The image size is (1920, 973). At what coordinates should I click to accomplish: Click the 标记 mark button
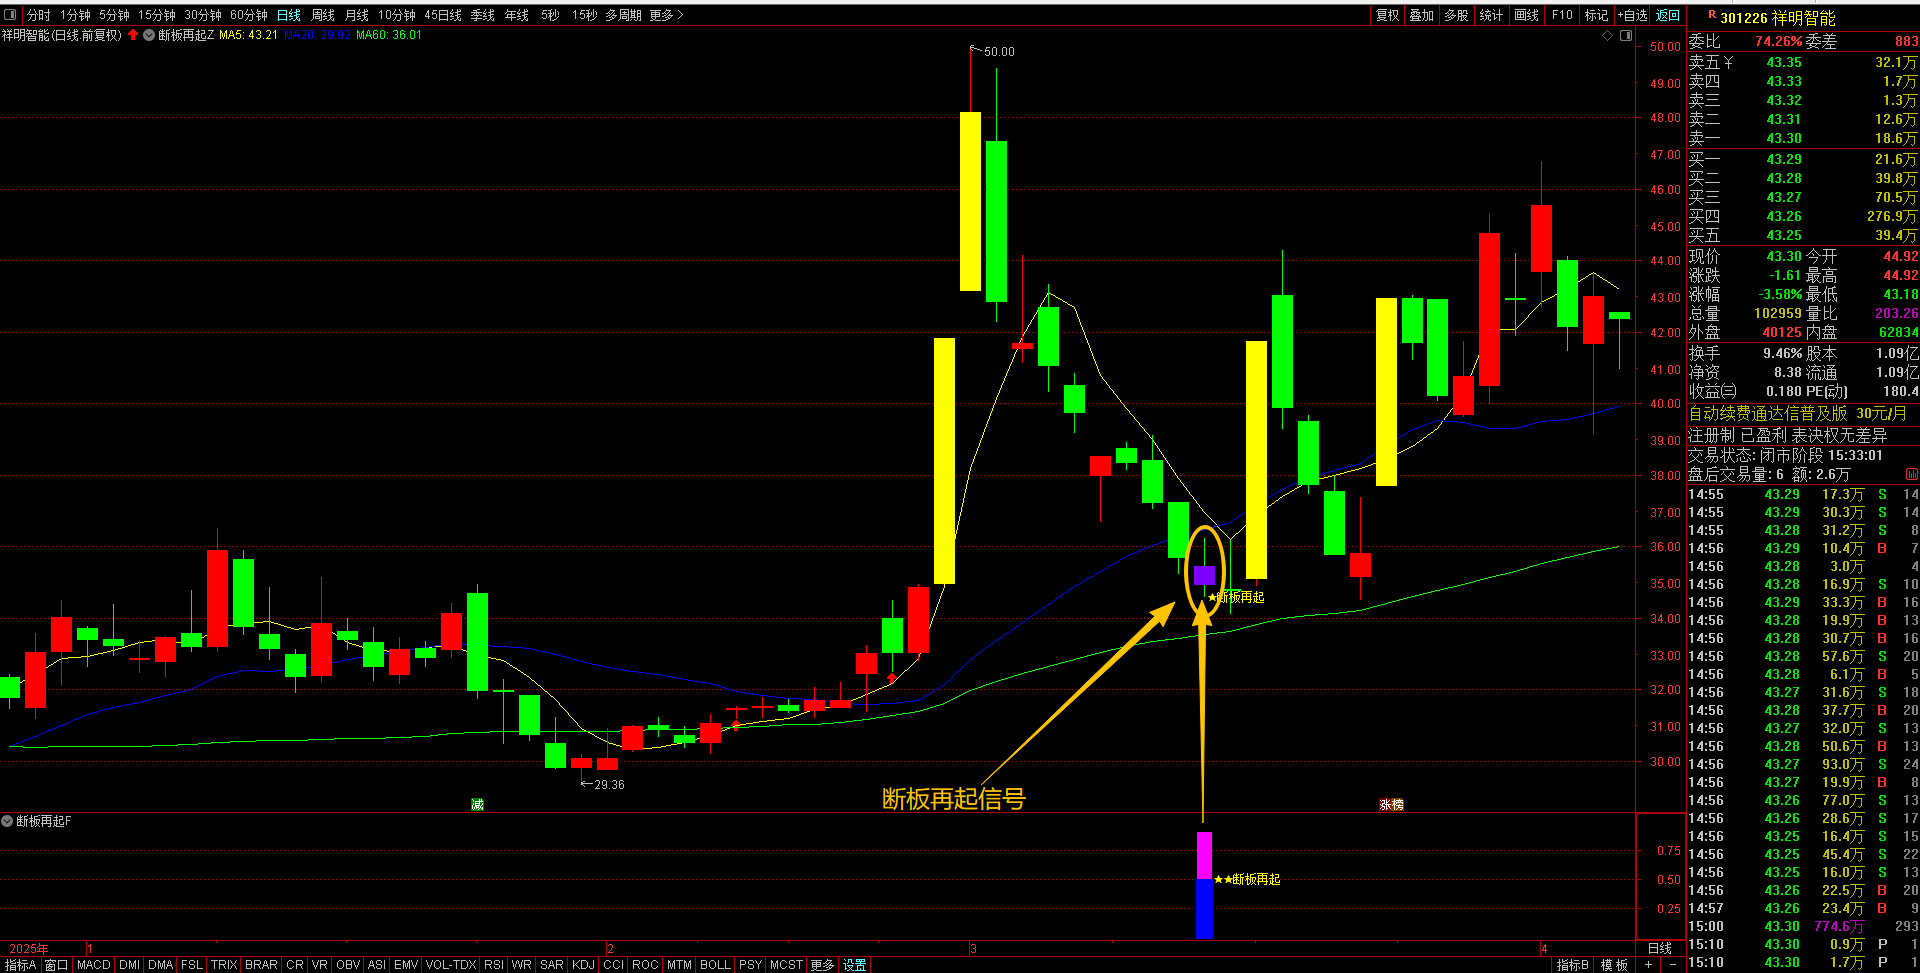(x=1597, y=15)
